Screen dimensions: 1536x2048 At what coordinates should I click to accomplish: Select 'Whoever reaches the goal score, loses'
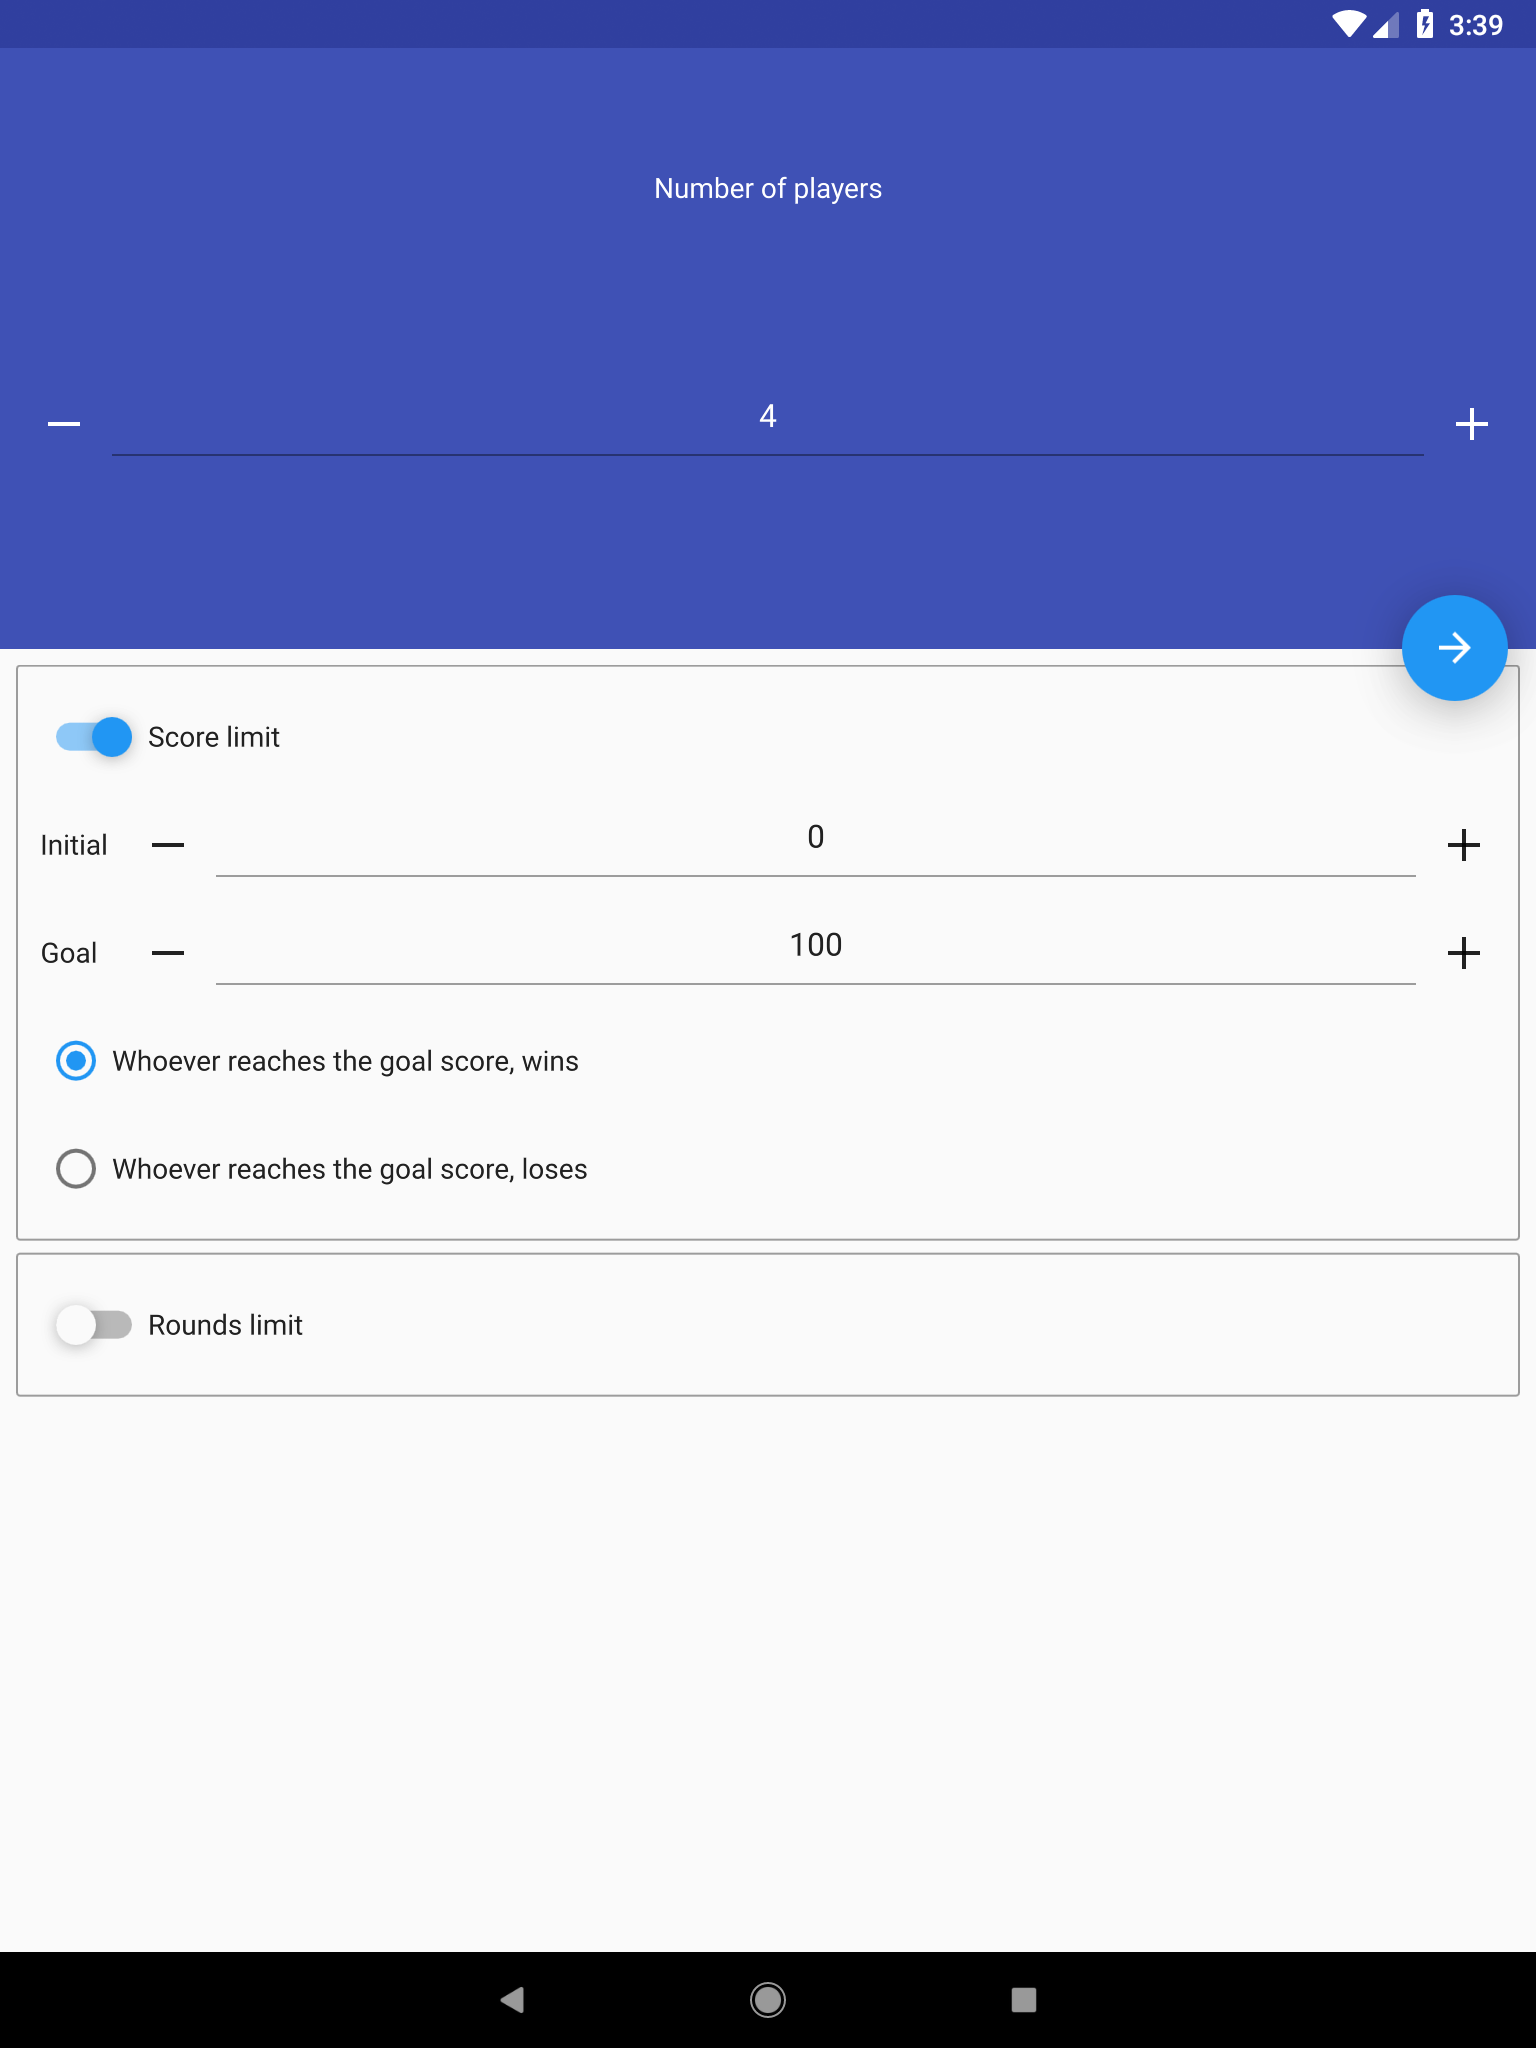coord(322,1169)
